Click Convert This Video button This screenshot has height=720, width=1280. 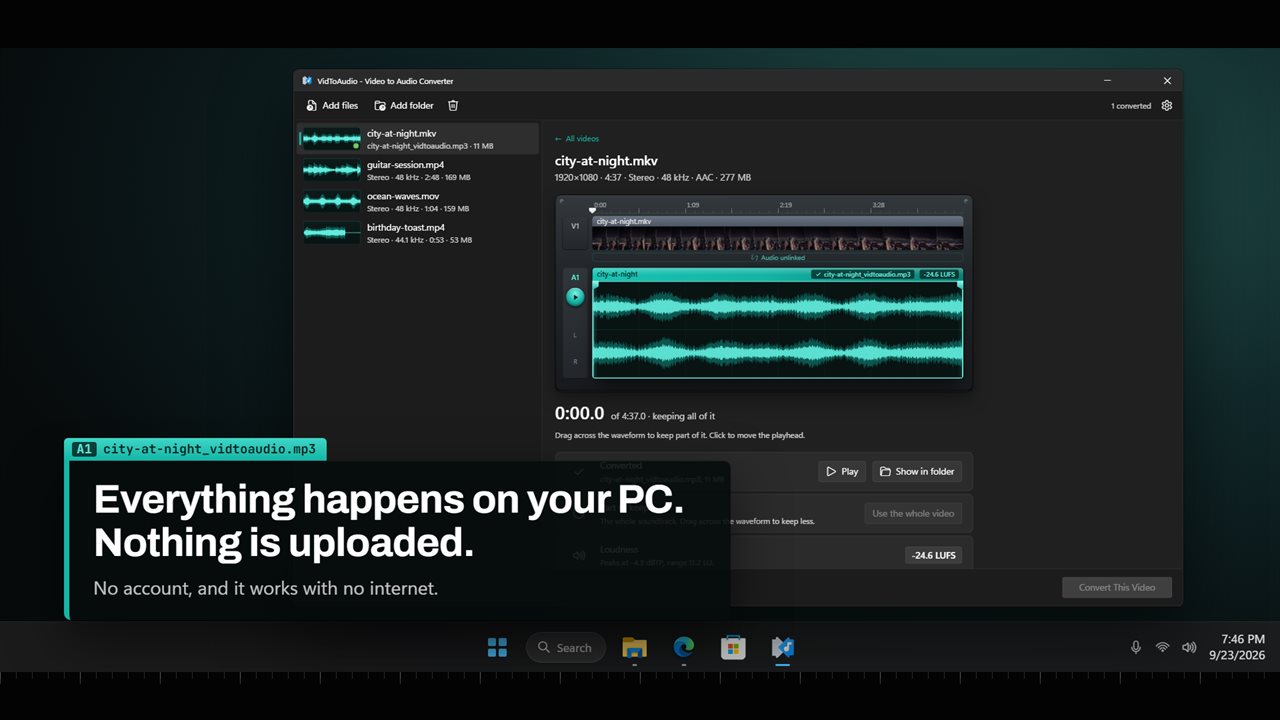(x=1117, y=587)
